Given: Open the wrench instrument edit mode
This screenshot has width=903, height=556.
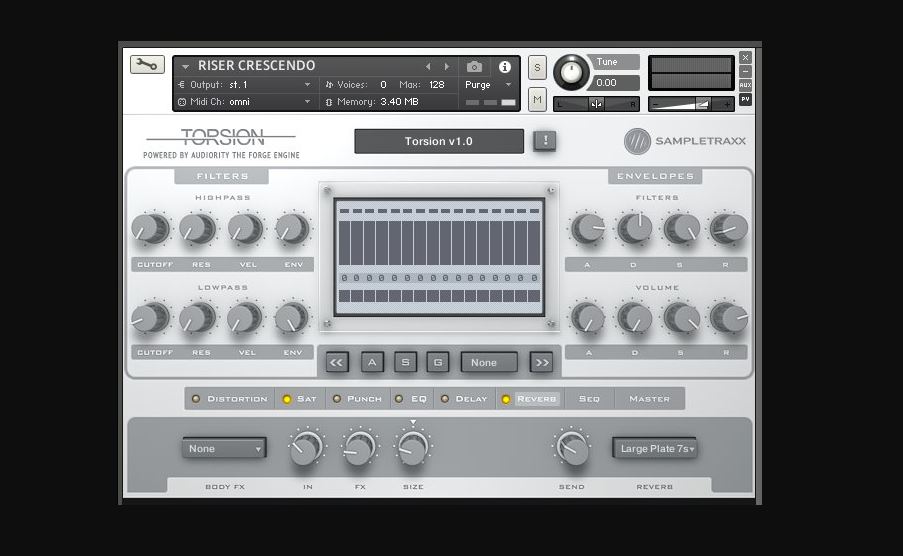Looking at the screenshot, I should coord(147,65).
